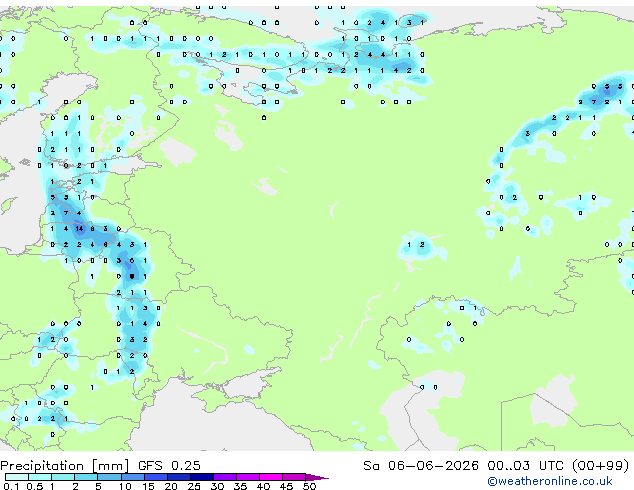Click the 'GFS 0.25' model label
The height and width of the screenshot is (490, 634).
pyautogui.click(x=169, y=466)
